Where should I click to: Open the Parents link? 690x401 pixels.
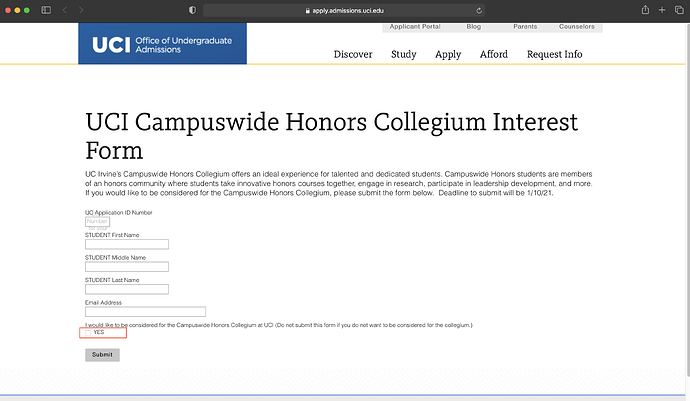tap(525, 26)
